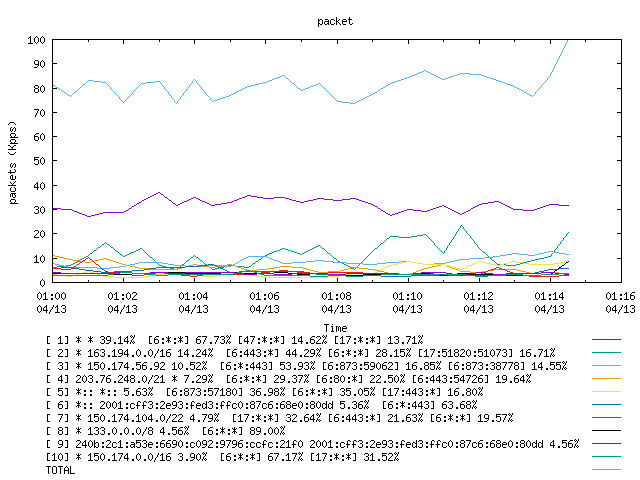The width and height of the screenshot is (640, 480).
Task: Click the 01:00 04/13 time axis label
Action: click(51, 302)
